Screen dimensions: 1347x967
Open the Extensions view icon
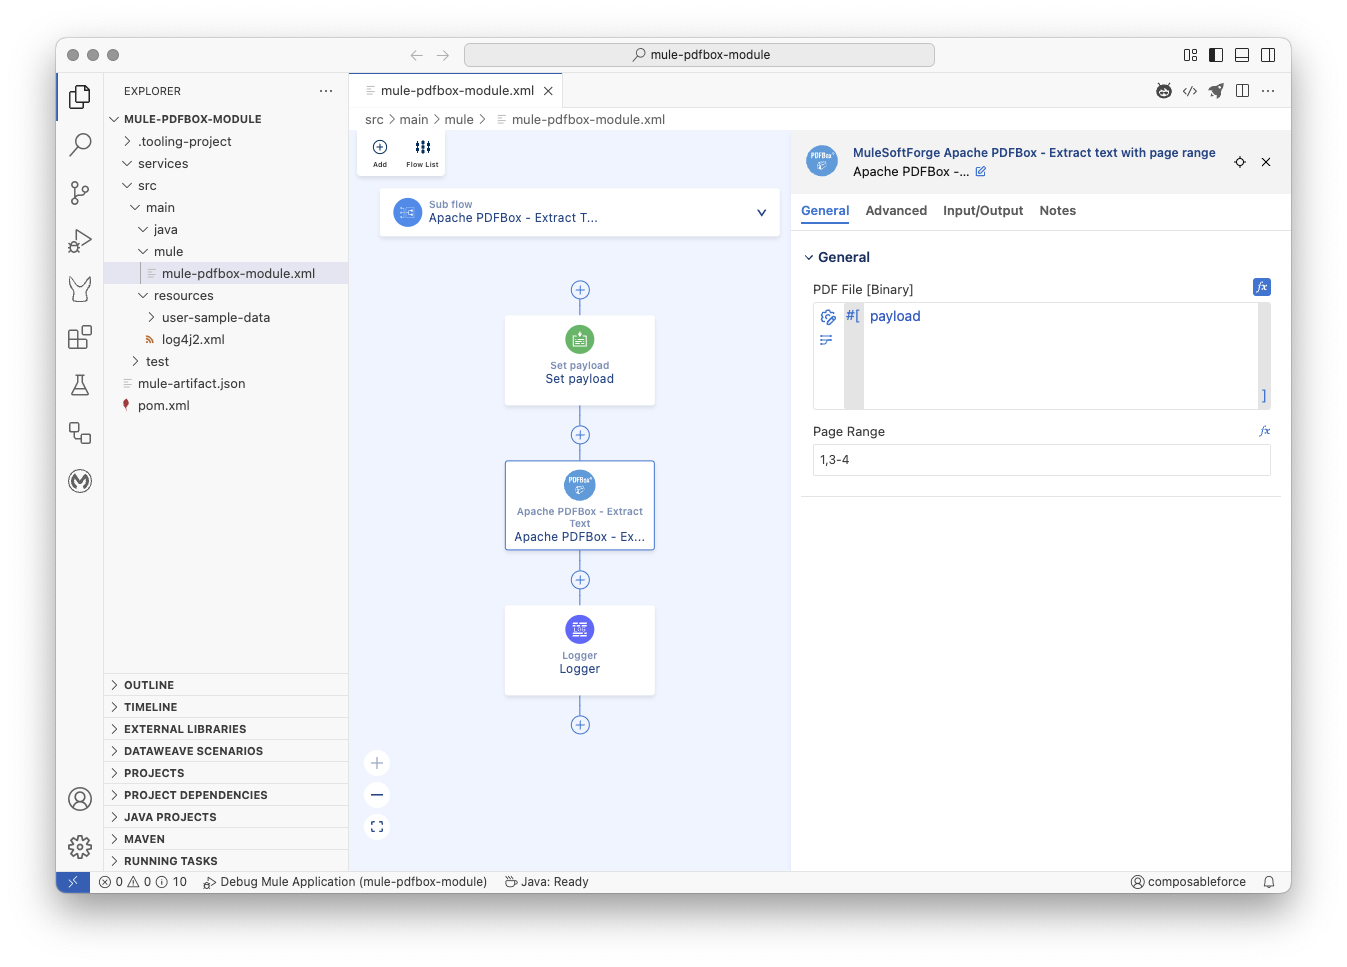[80, 337]
